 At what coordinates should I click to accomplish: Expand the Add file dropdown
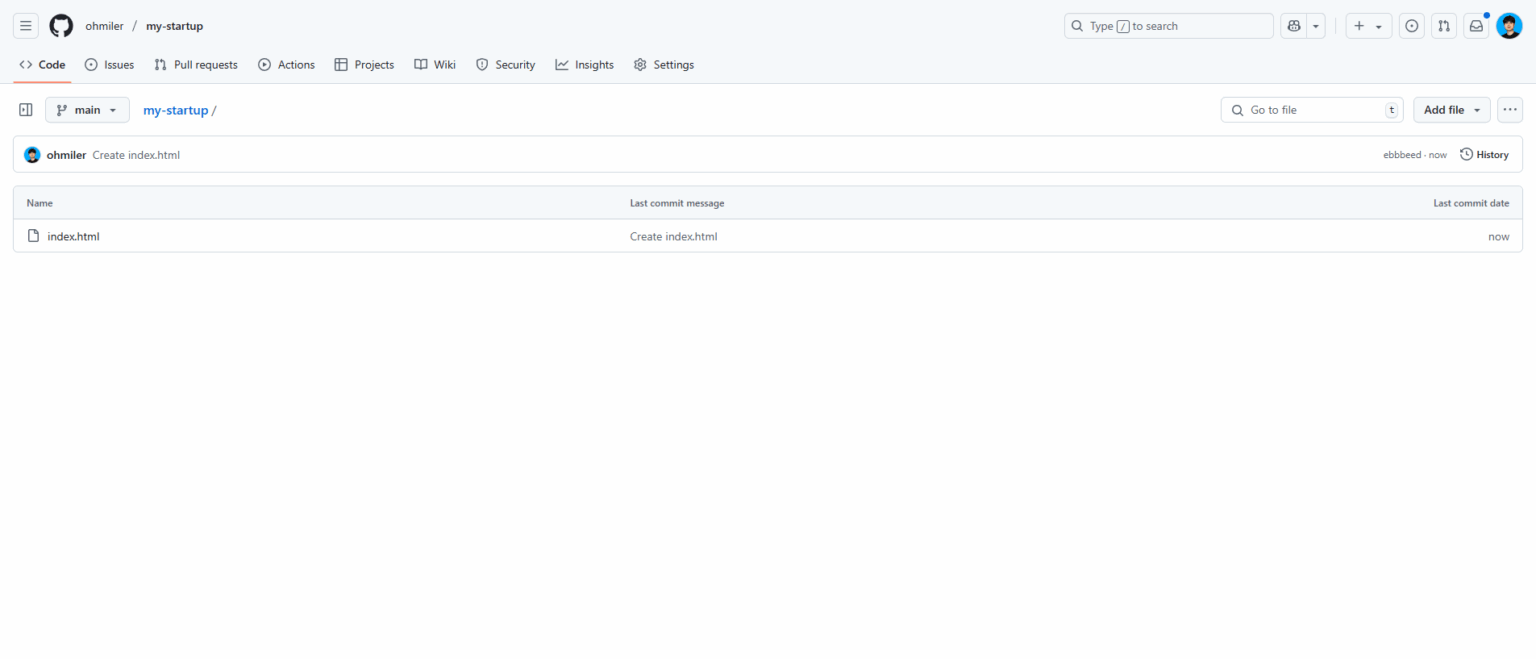click(x=1451, y=109)
